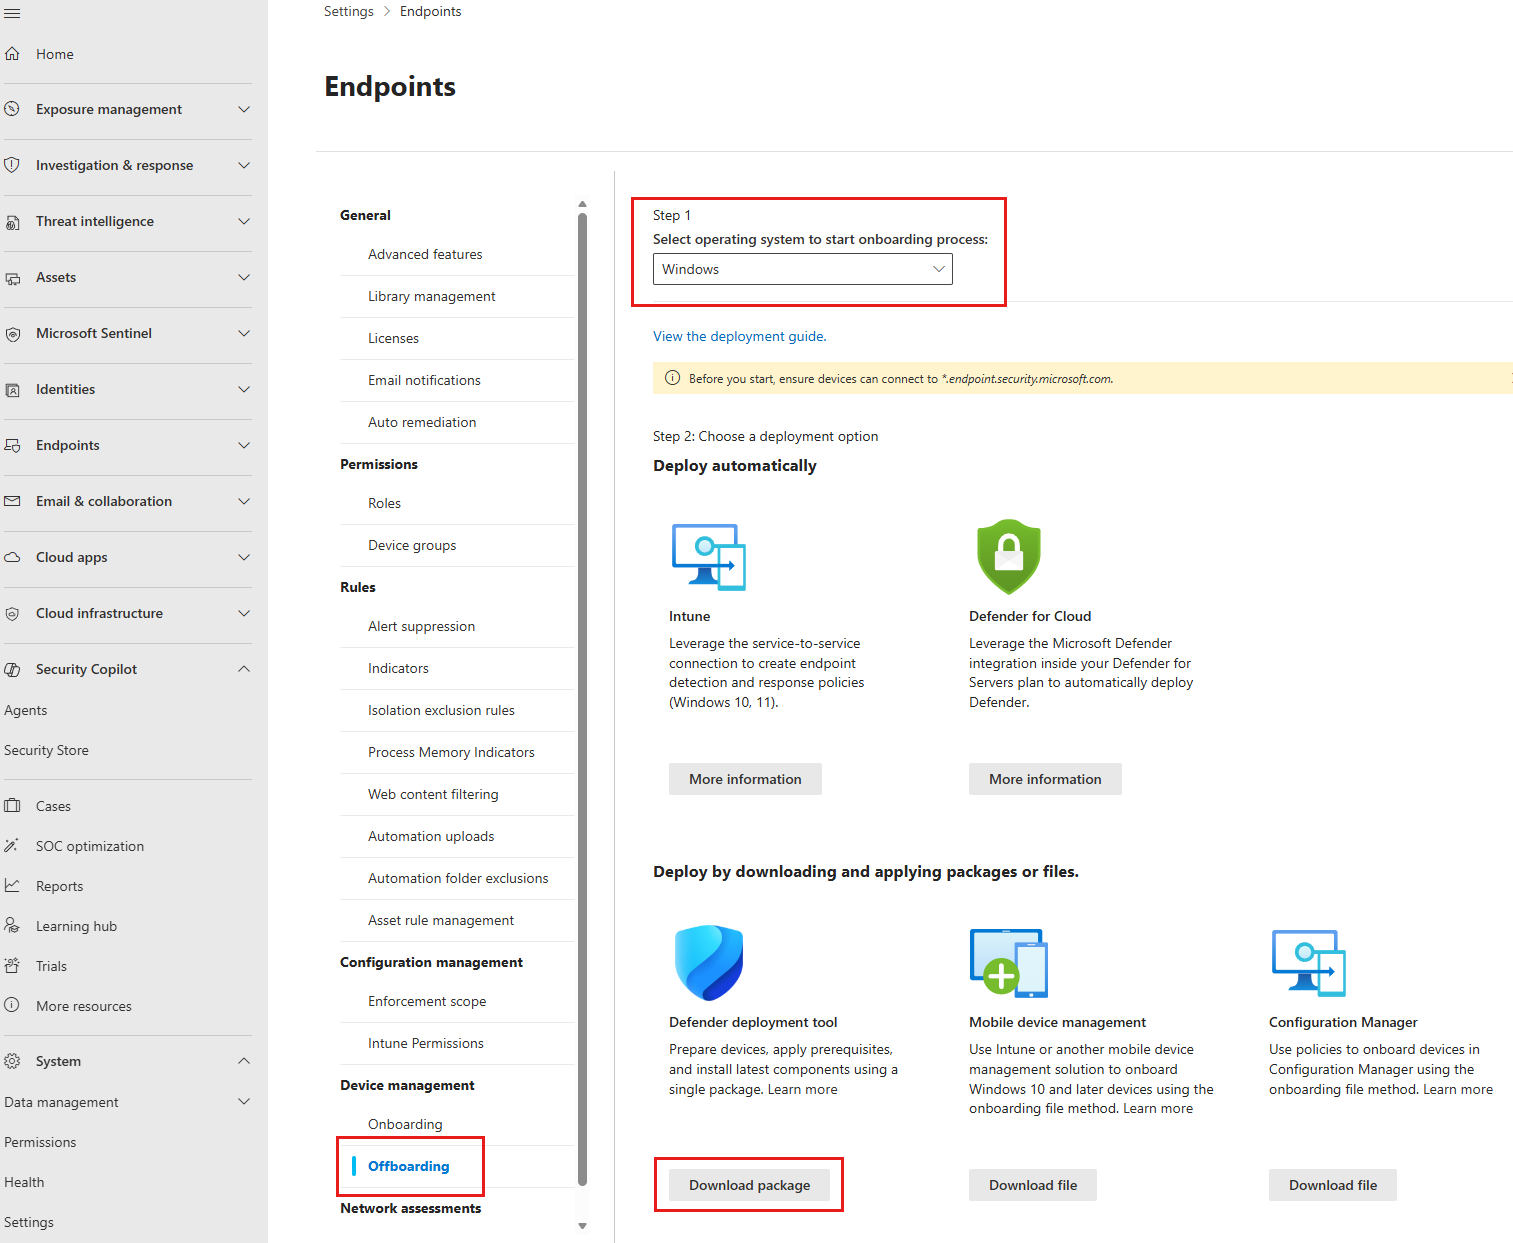This screenshot has height=1243, width=1513.
Task: Click the Defender deployment tool icon
Action: (709, 962)
